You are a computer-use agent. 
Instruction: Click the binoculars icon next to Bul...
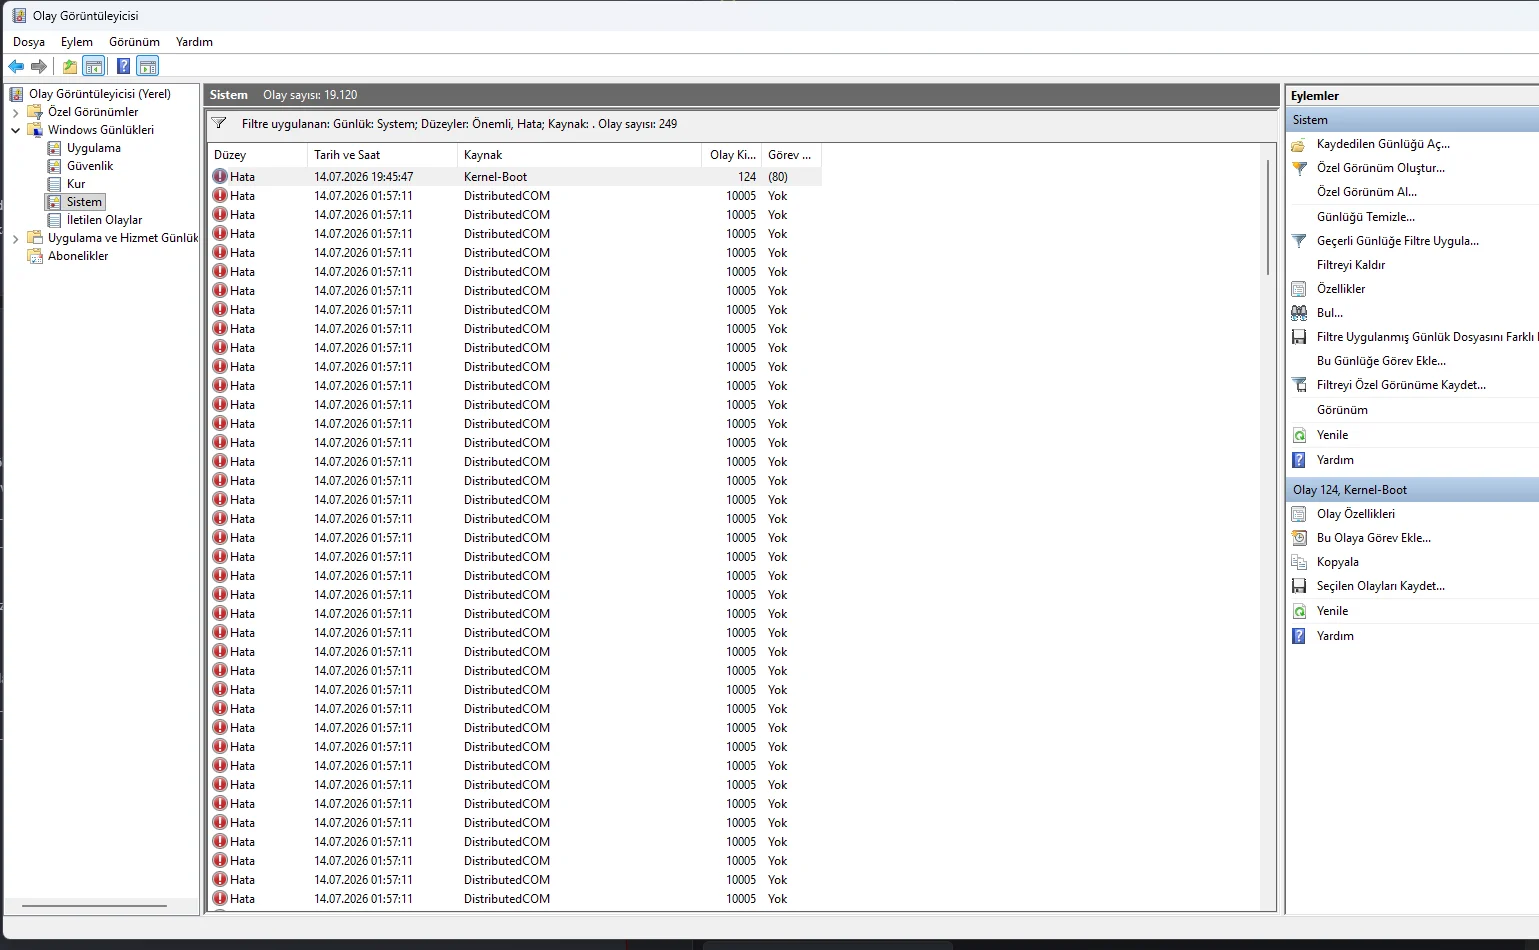[1299, 313]
